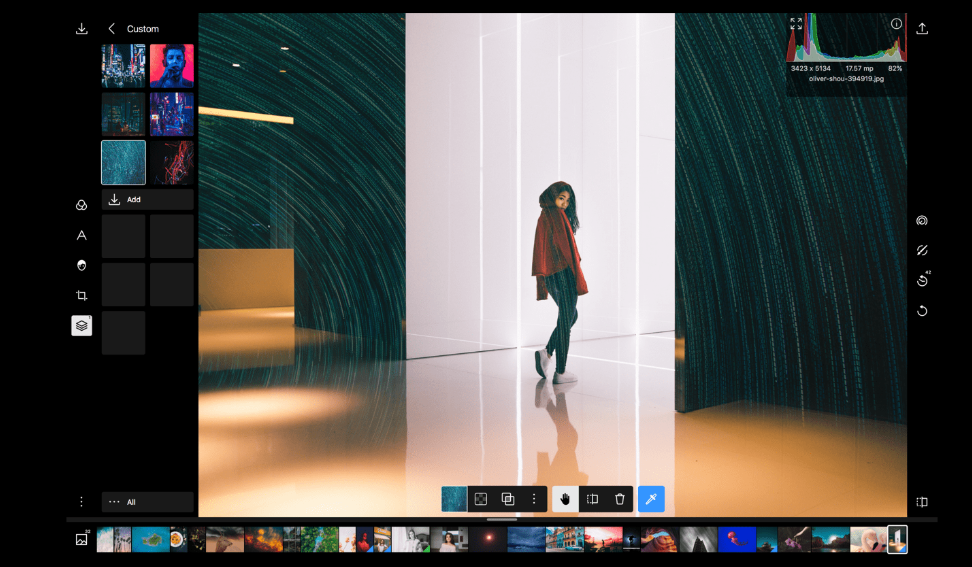Click the import download icon at top left
The width and height of the screenshot is (972, 567).
(x=81, y=29)
